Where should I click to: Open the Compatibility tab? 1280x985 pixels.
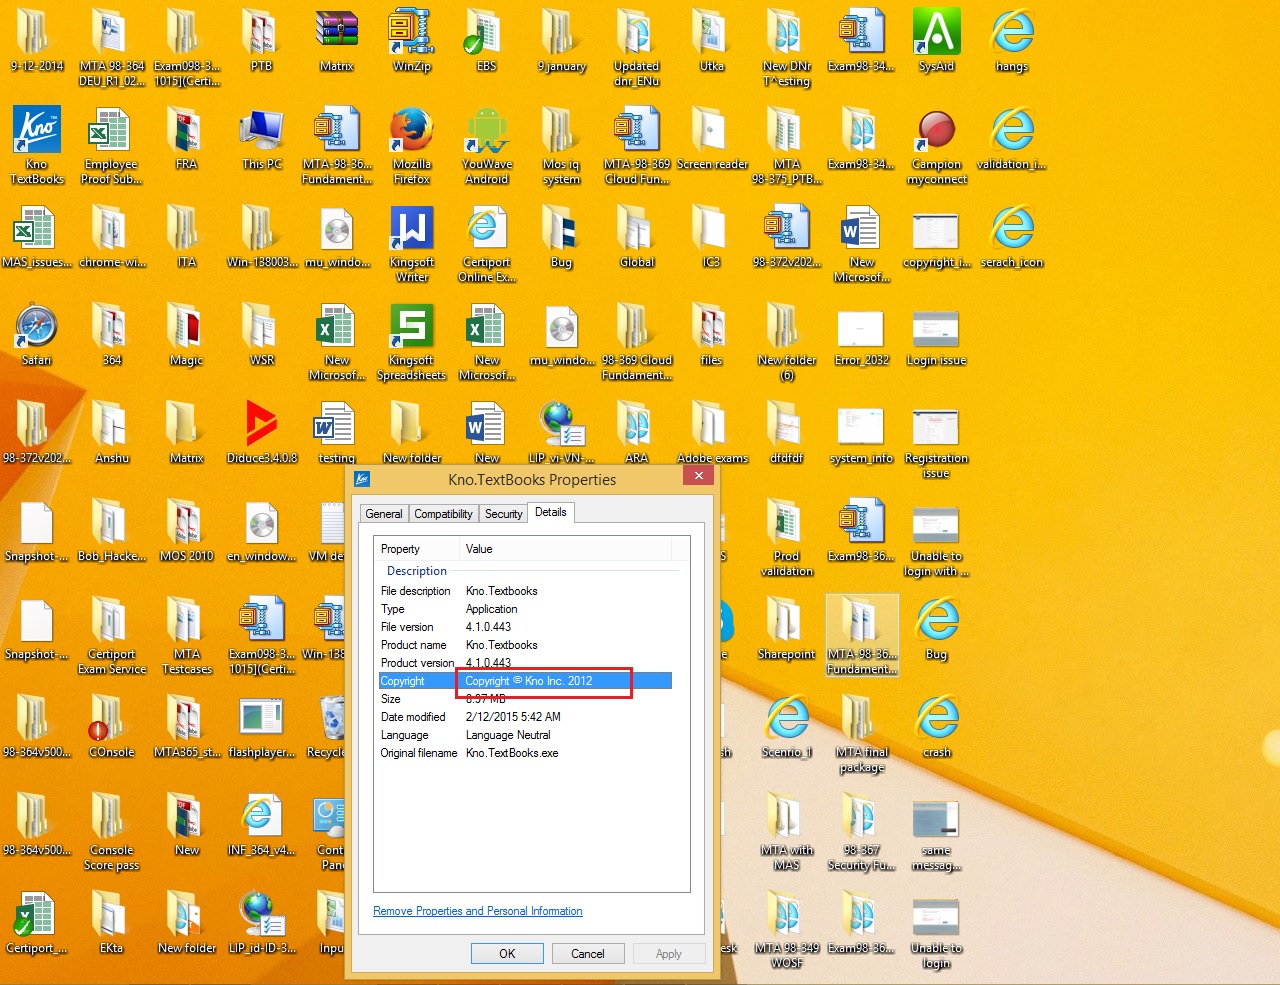[443, 514]
